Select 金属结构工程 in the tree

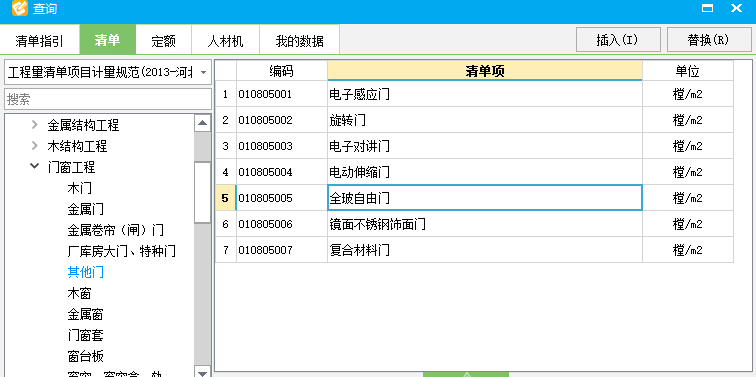pos(83,125)
